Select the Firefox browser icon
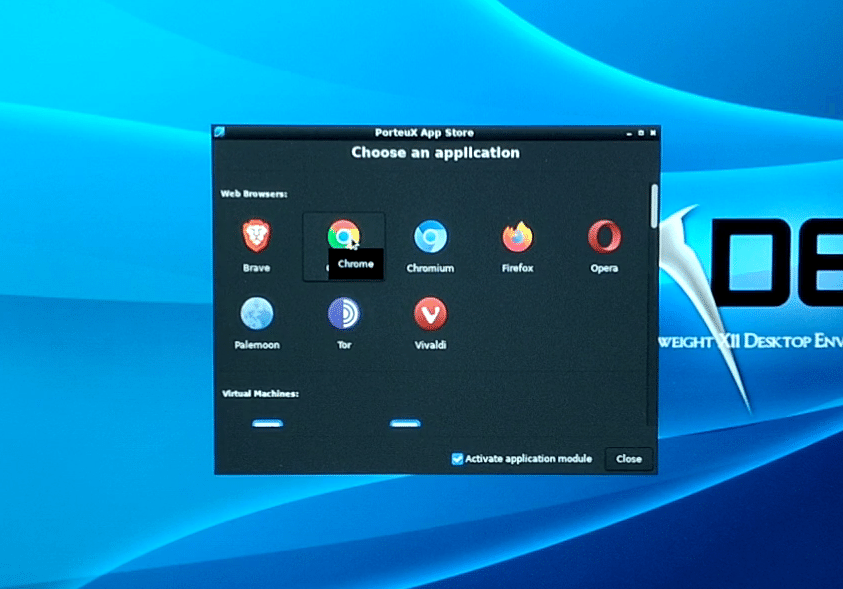 [517, 236]
